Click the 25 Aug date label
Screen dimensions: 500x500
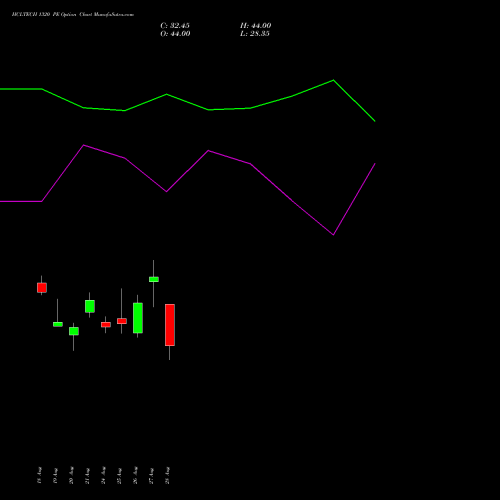pyautogui.click(x=119, y=475)
